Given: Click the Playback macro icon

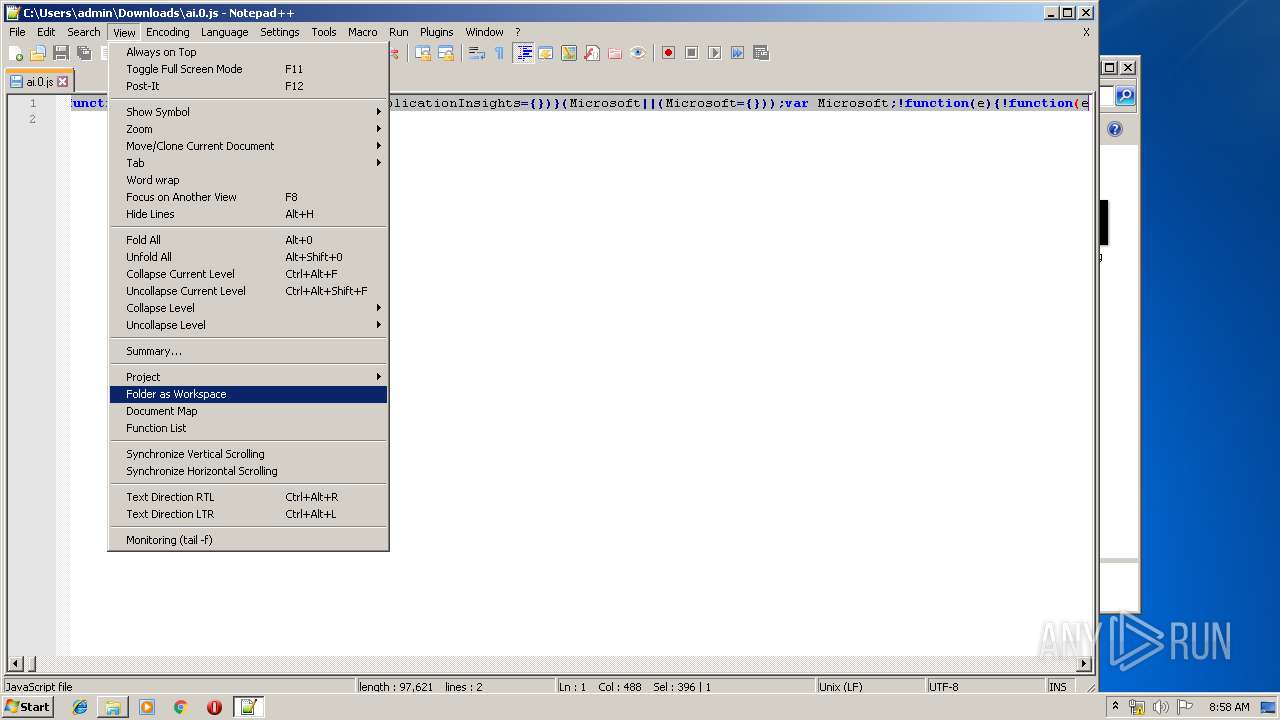Looking at the screenshot, I should 714,53.
